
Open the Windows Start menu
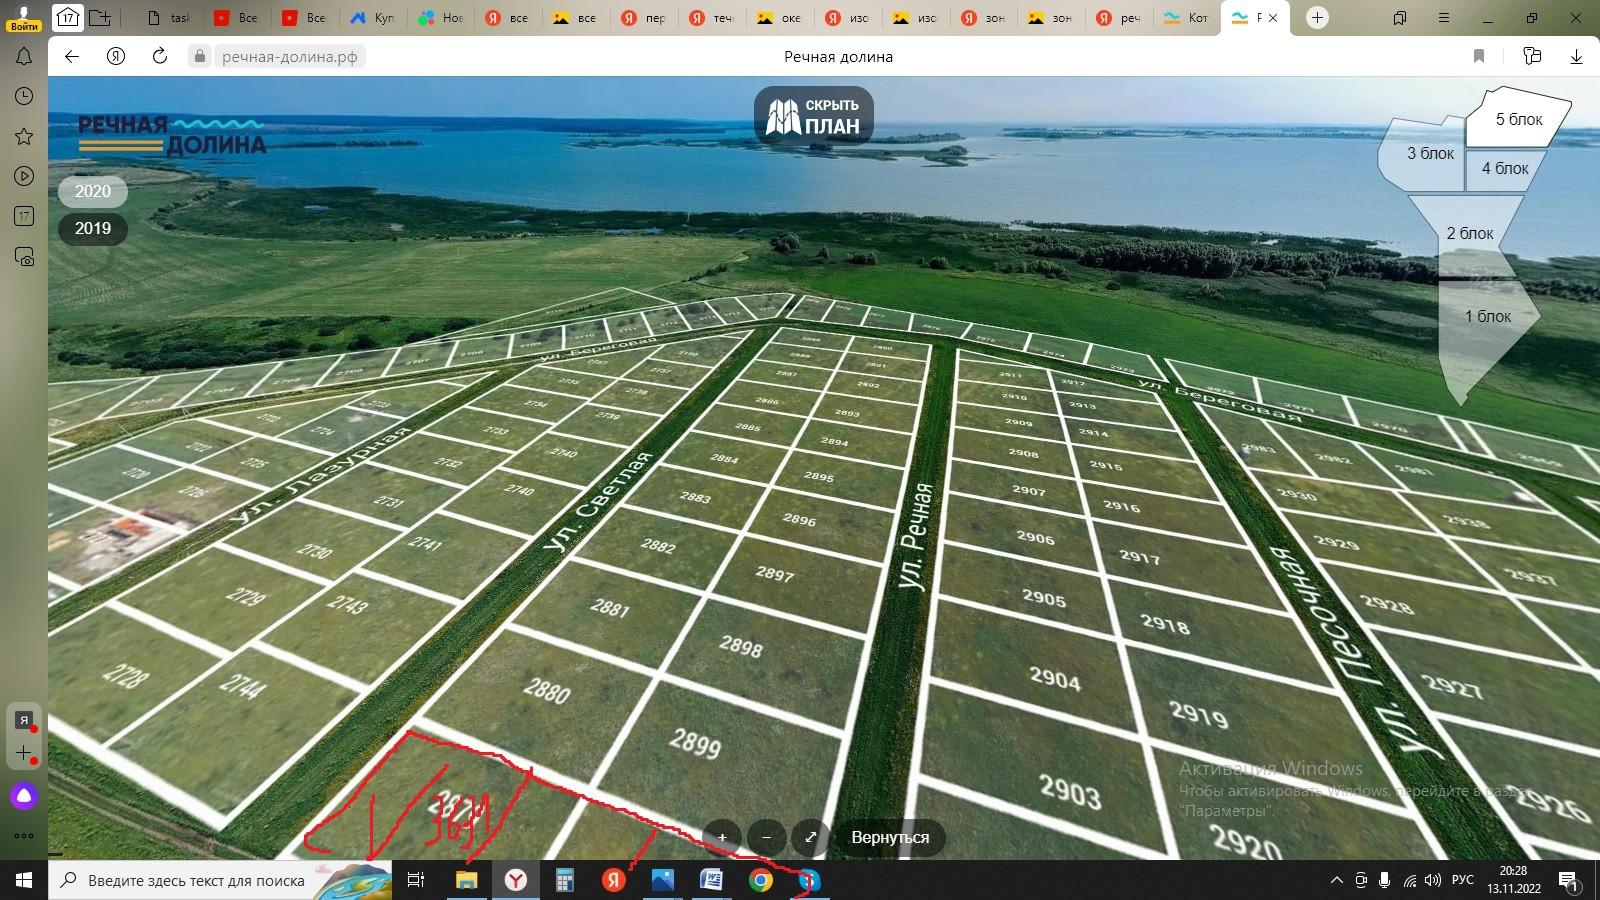pyautogui.click(x=24, y=880)
